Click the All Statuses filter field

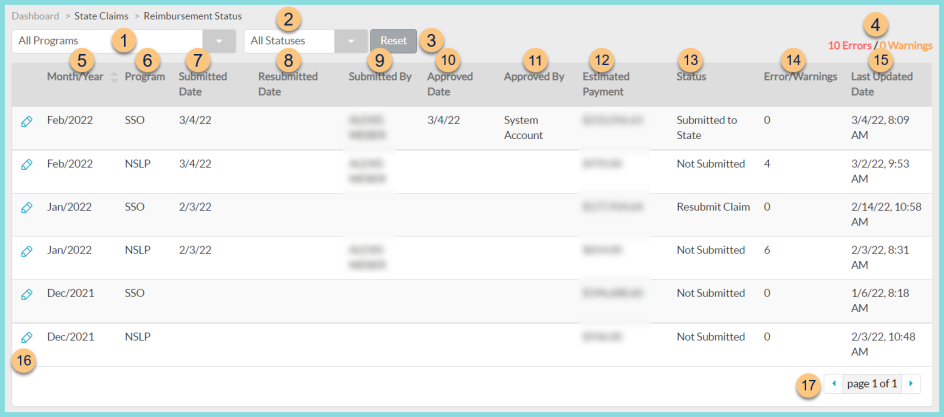click(x=289, y=42)
